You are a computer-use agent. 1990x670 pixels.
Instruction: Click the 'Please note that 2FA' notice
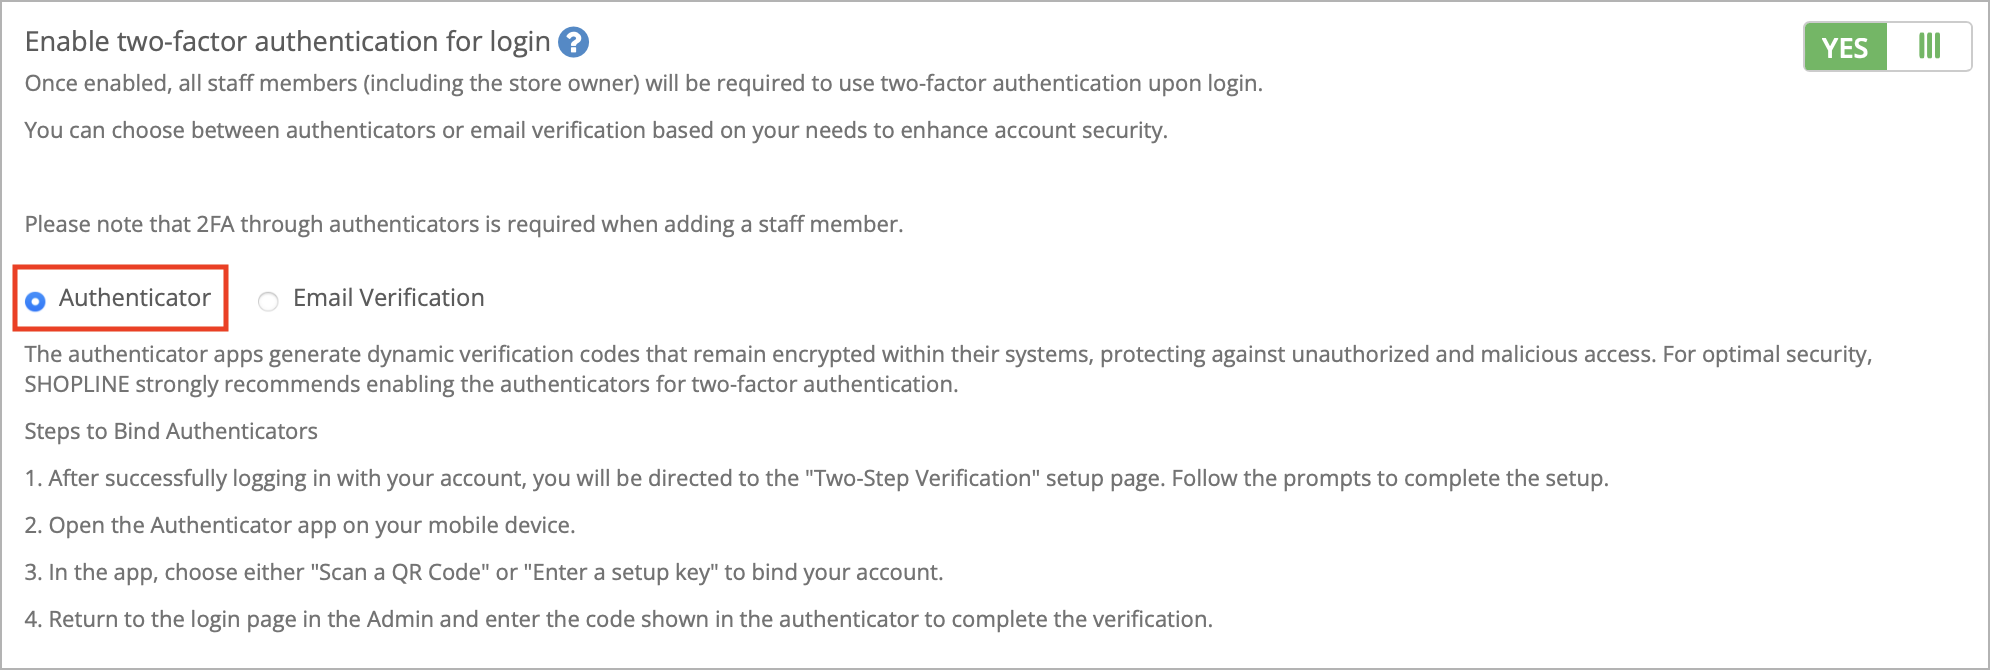point(464,224)
